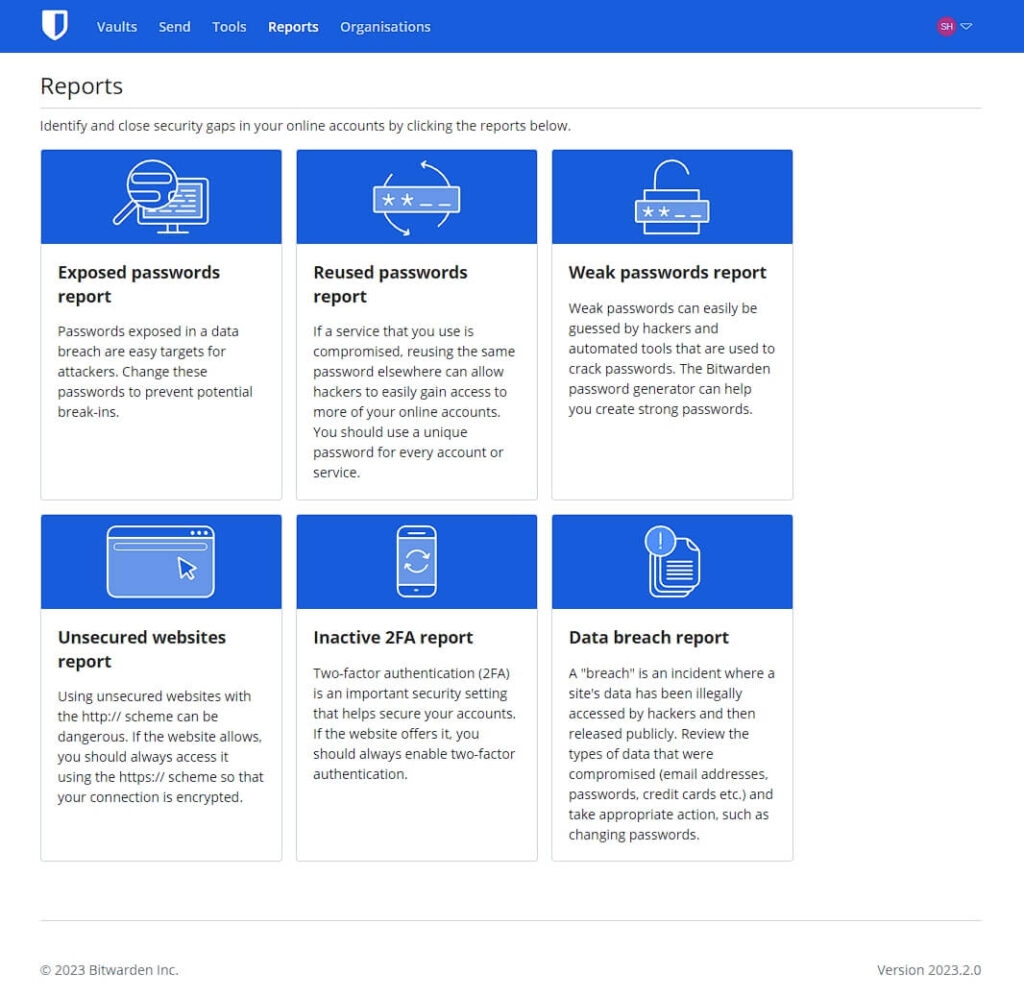Click the phone sync Inactive 2FA icon
Screen dimensions: 1024x998
(416, 562)
